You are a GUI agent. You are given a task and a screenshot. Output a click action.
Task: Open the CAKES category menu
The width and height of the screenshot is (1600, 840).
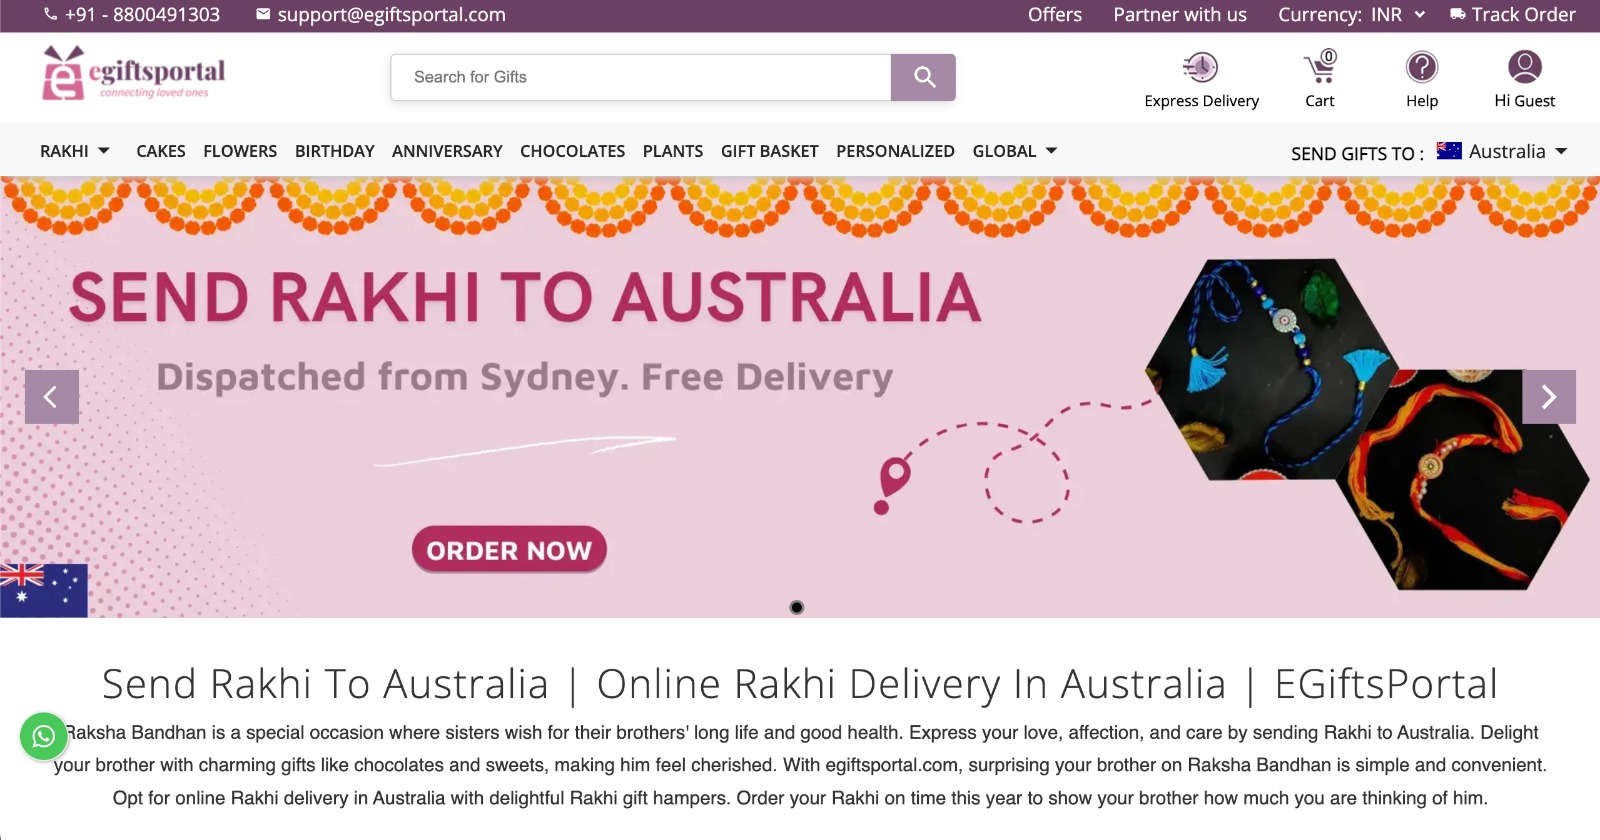tap(161, 151)
